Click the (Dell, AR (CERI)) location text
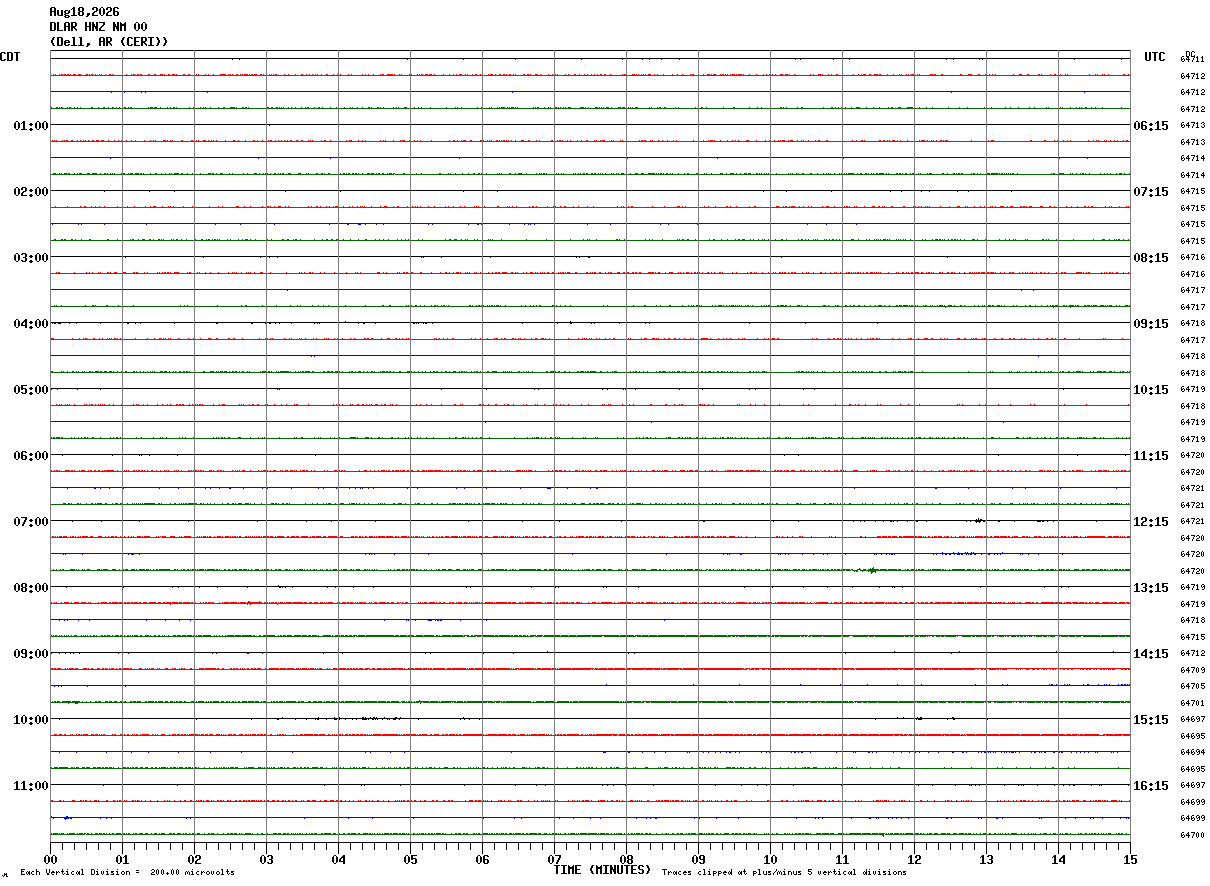This screenshot has height=886, width=1210. (x=109, y=42)
